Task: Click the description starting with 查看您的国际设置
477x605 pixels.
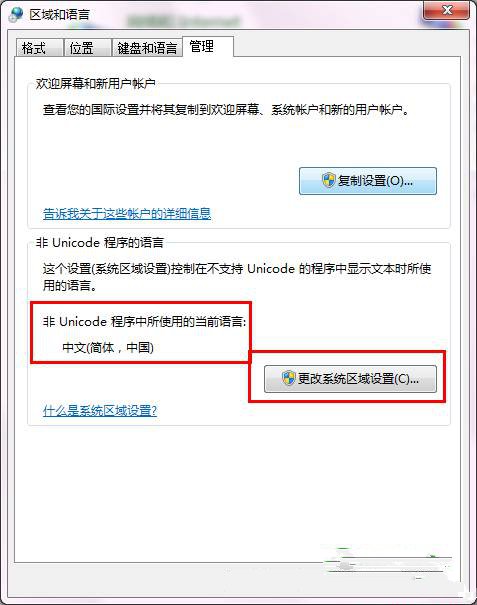Action: point(226,110)
